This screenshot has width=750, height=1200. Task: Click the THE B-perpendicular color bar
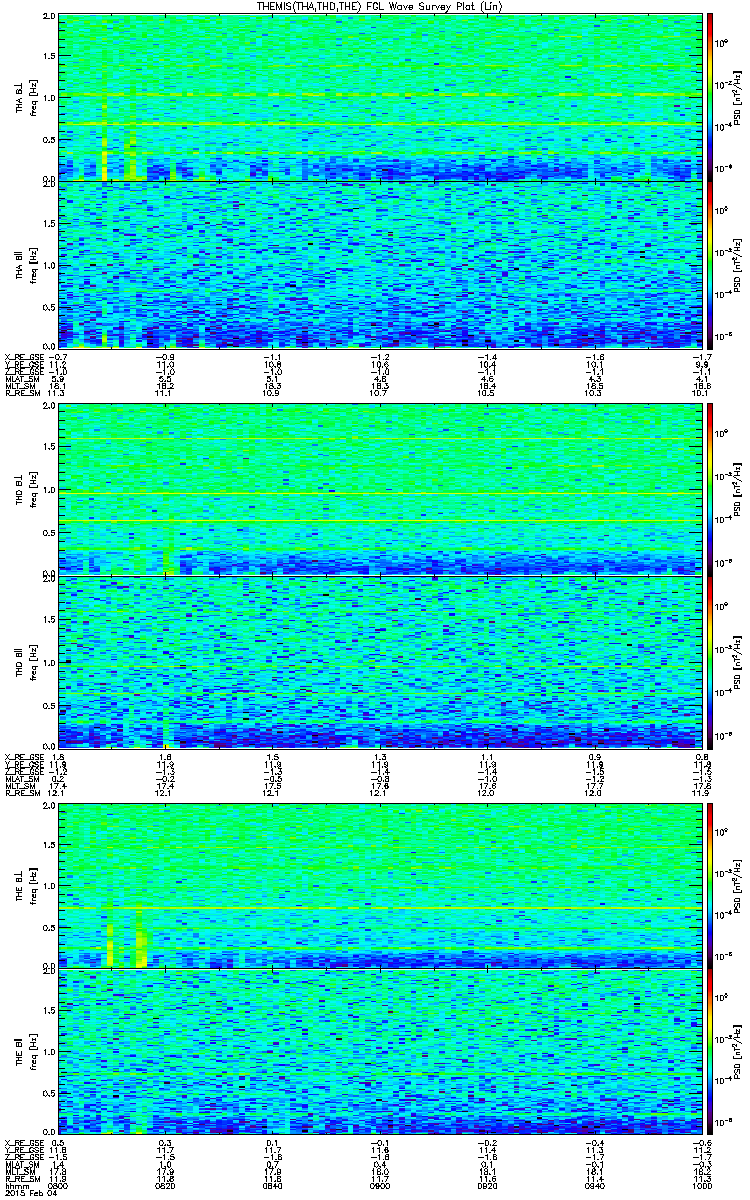click(710, 884)
